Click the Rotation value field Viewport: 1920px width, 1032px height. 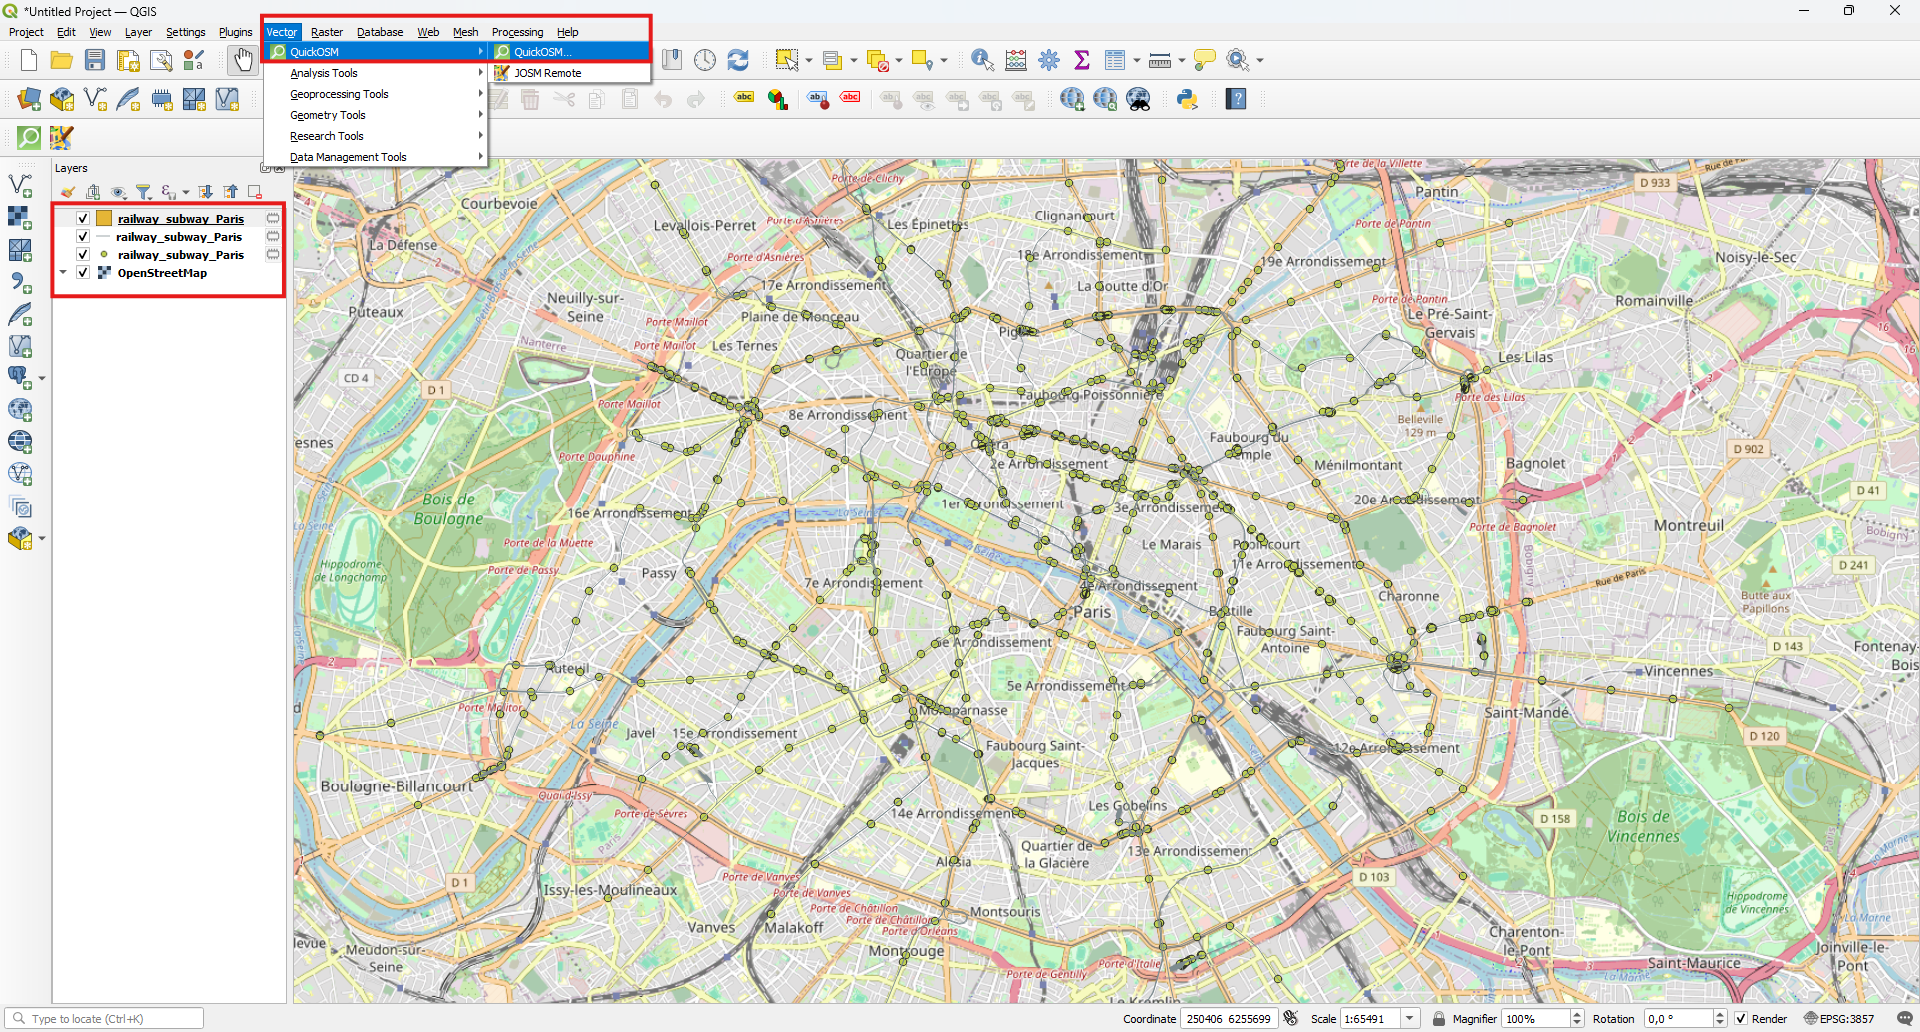[x=1679, y=1019]
